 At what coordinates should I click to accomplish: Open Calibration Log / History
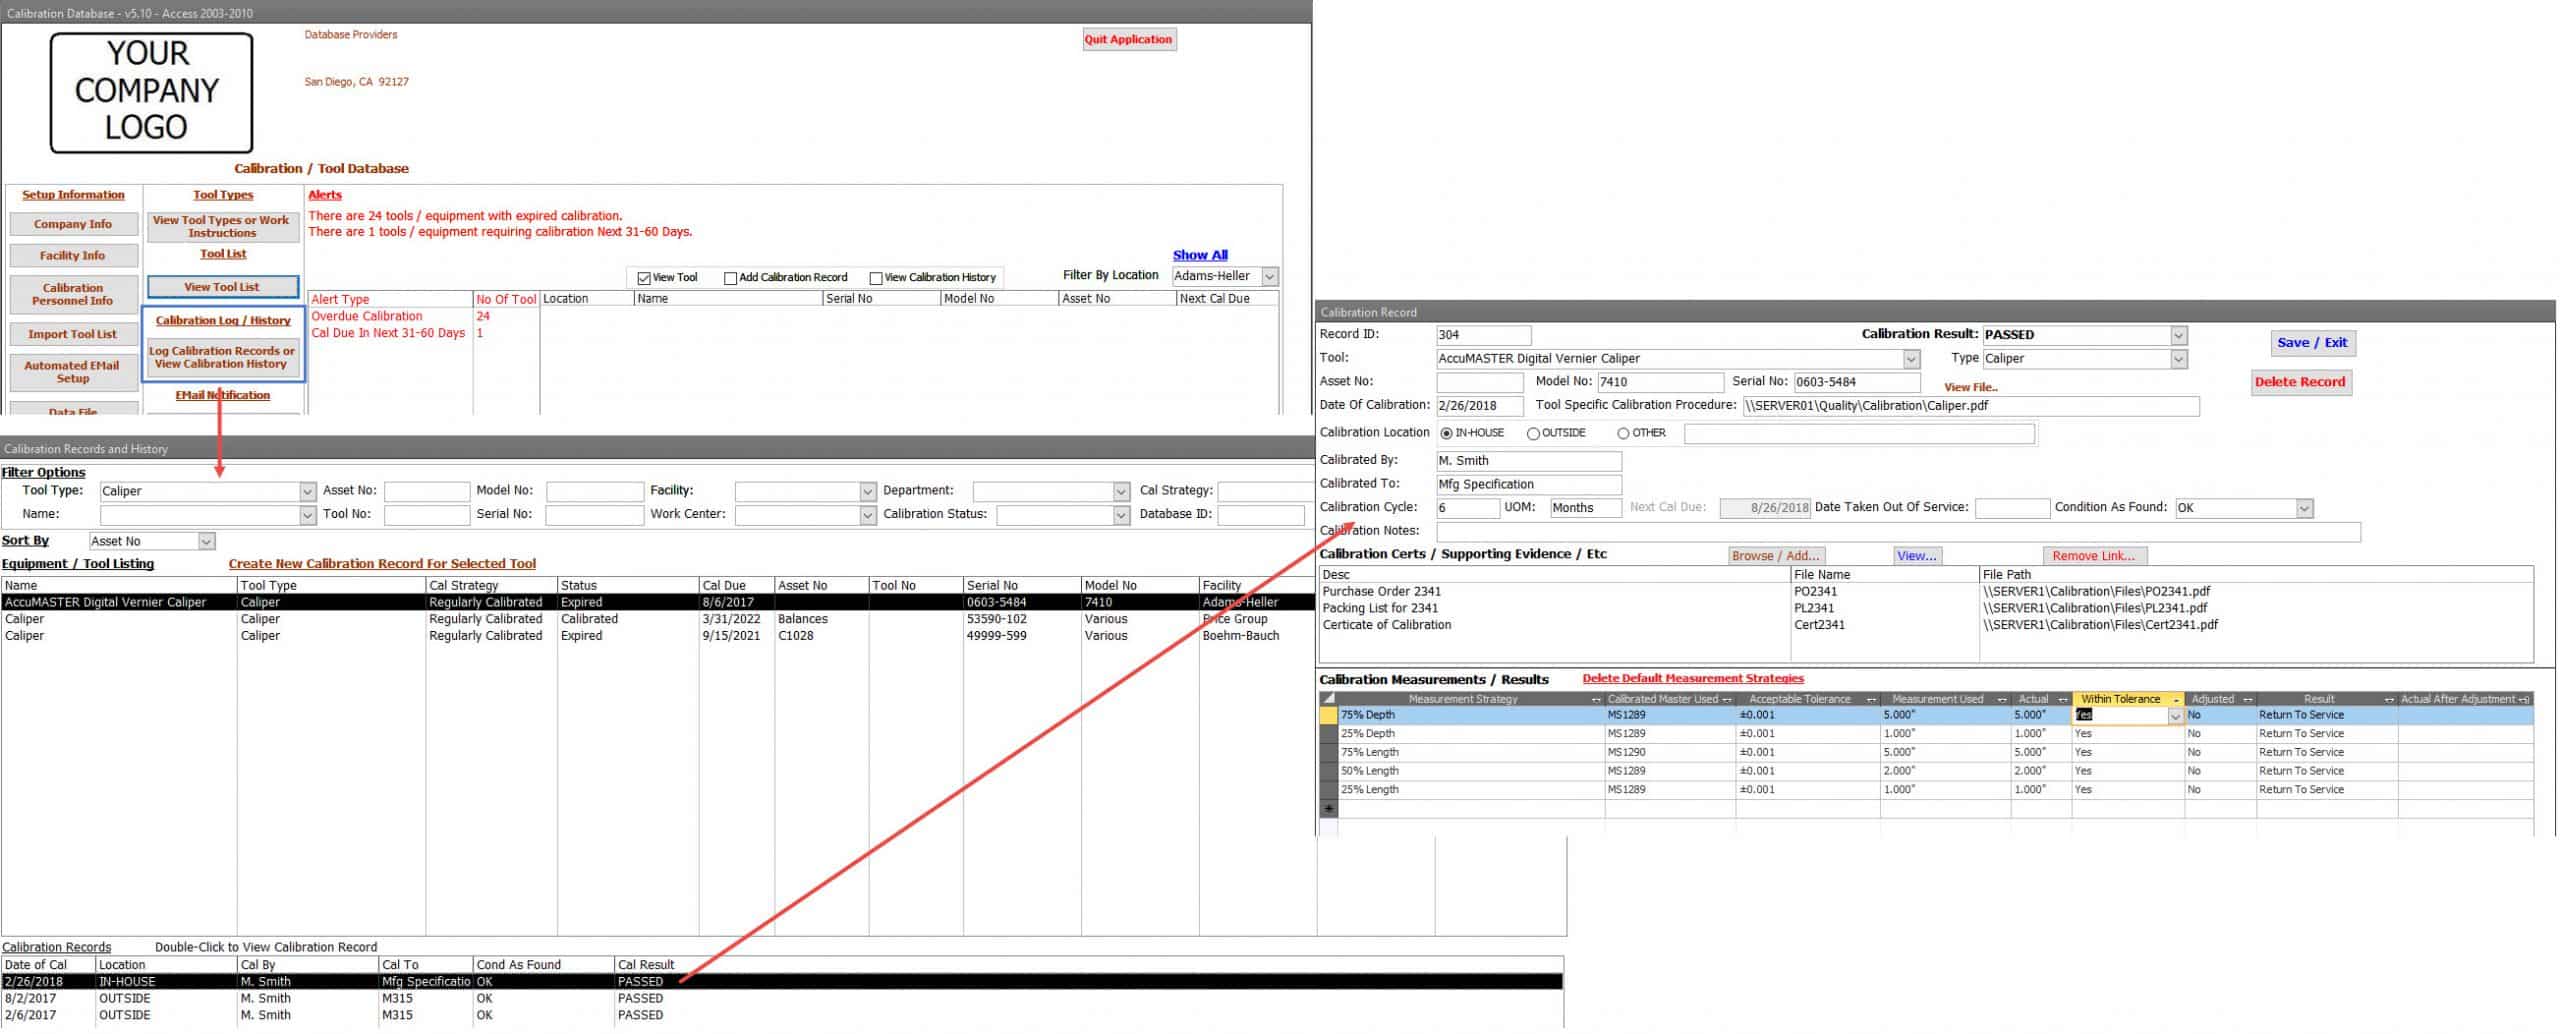[x=222, y=321]
